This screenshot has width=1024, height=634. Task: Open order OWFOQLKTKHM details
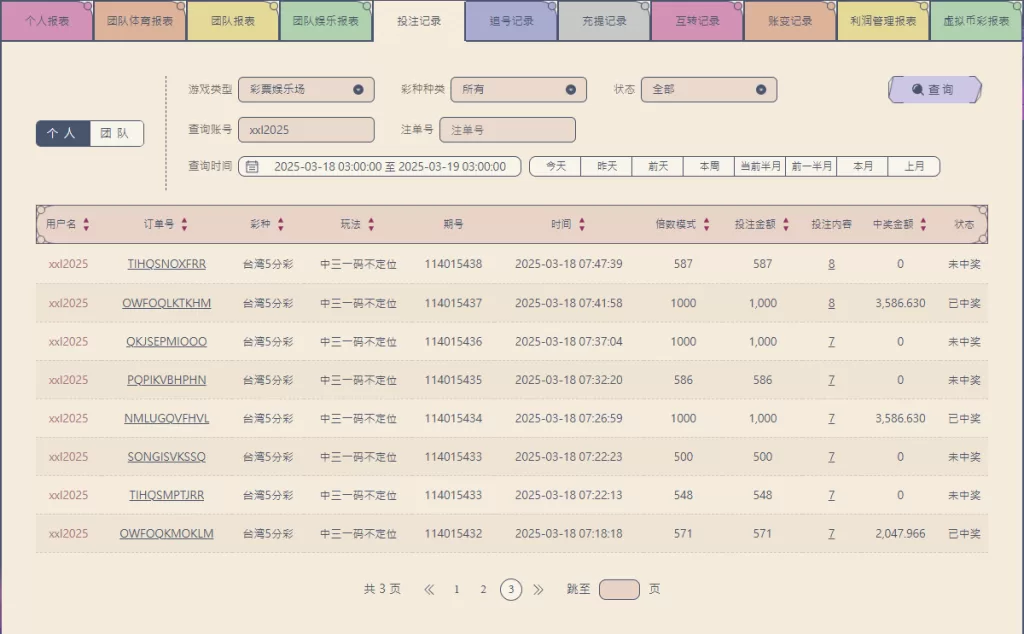pos(167,303)
